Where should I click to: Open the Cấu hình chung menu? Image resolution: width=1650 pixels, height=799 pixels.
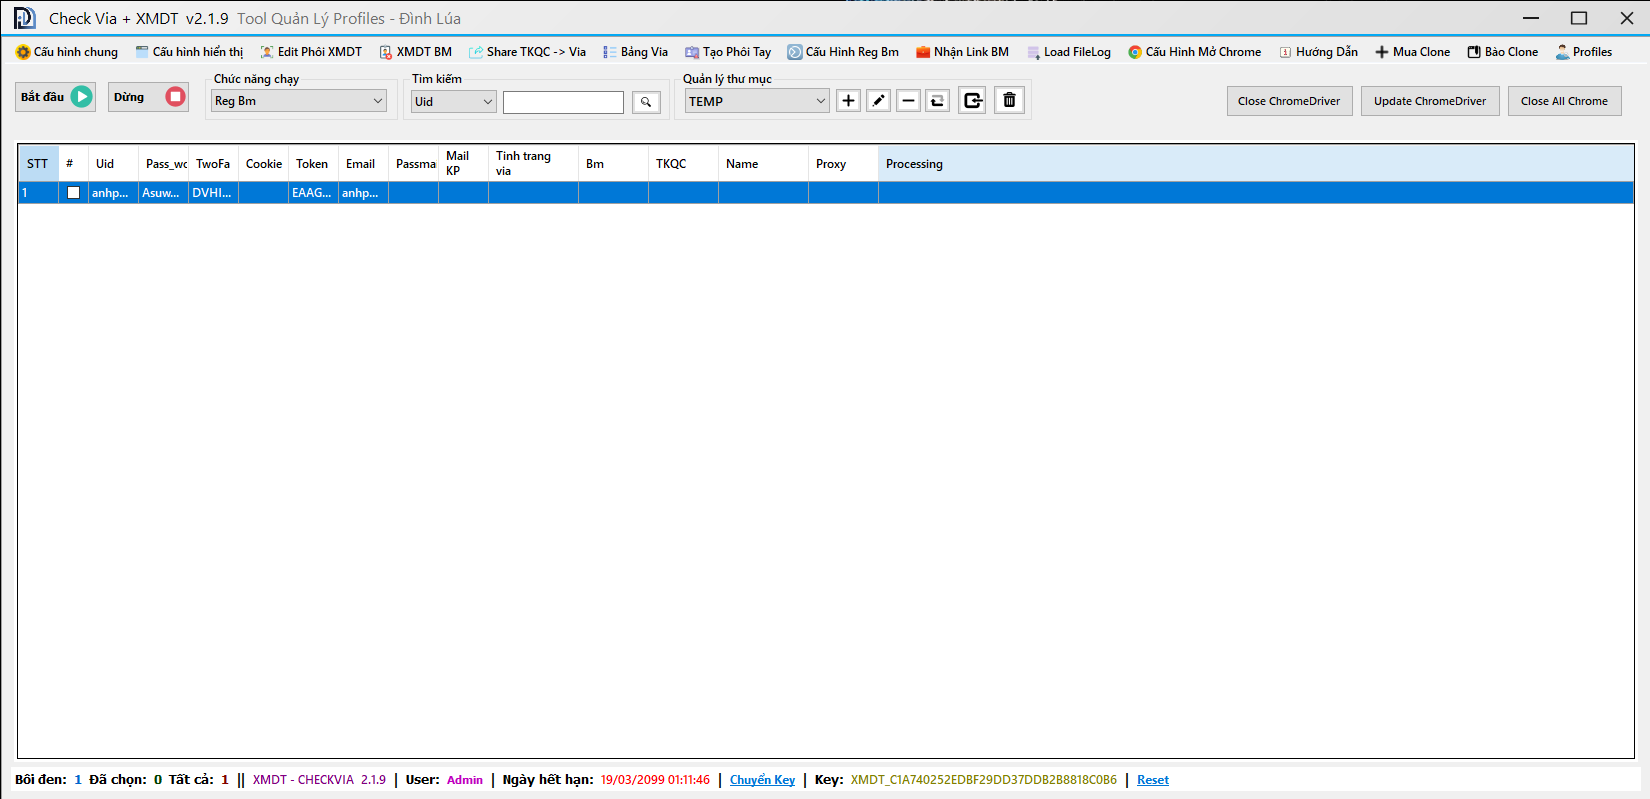coord(67,52)
